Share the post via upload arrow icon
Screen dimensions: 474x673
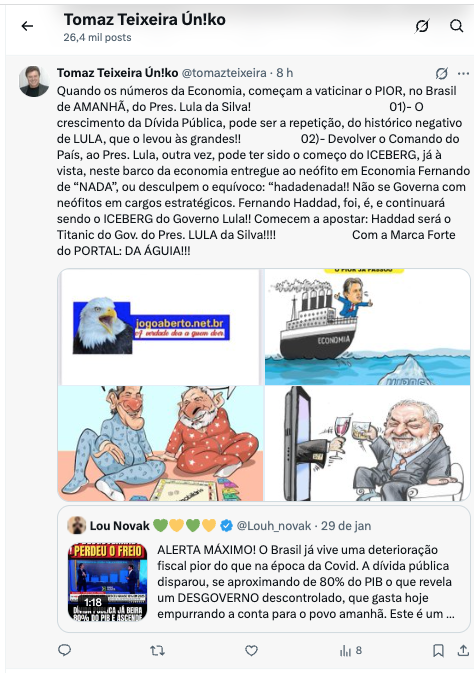click(463, 650)
